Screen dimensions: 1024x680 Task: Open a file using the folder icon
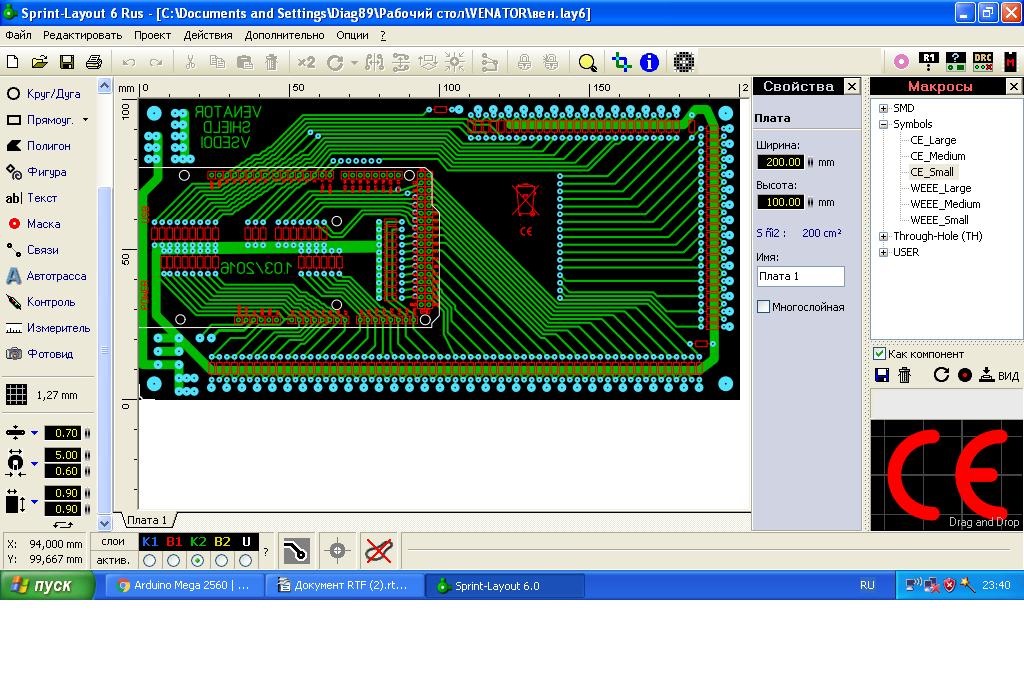tap(39, 62)
